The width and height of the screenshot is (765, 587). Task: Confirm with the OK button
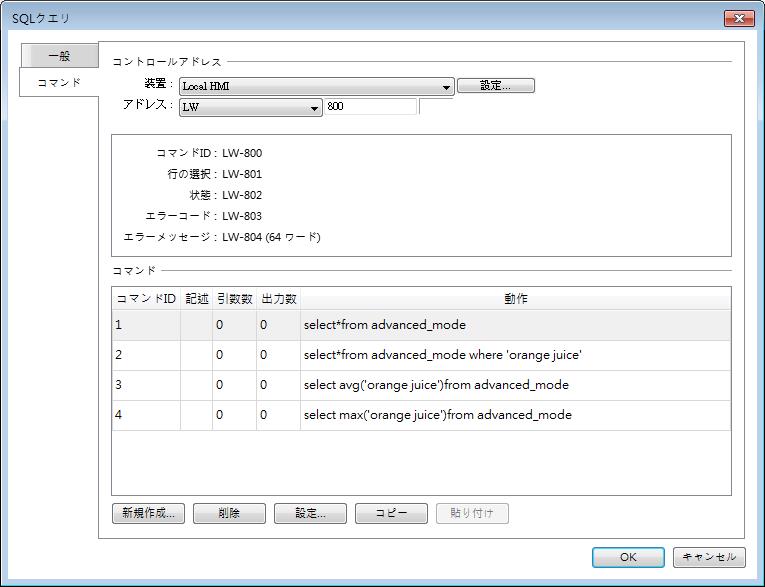(627, 557)
